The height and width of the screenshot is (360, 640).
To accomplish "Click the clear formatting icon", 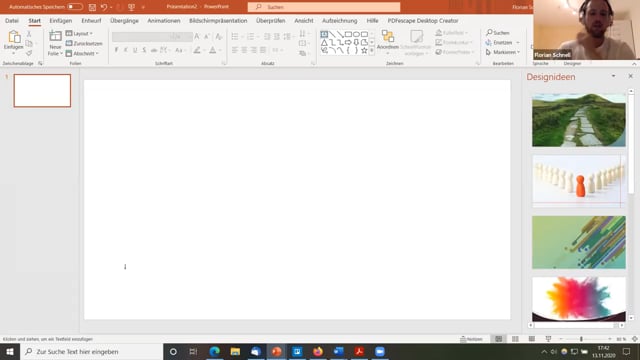I will 219,37.
